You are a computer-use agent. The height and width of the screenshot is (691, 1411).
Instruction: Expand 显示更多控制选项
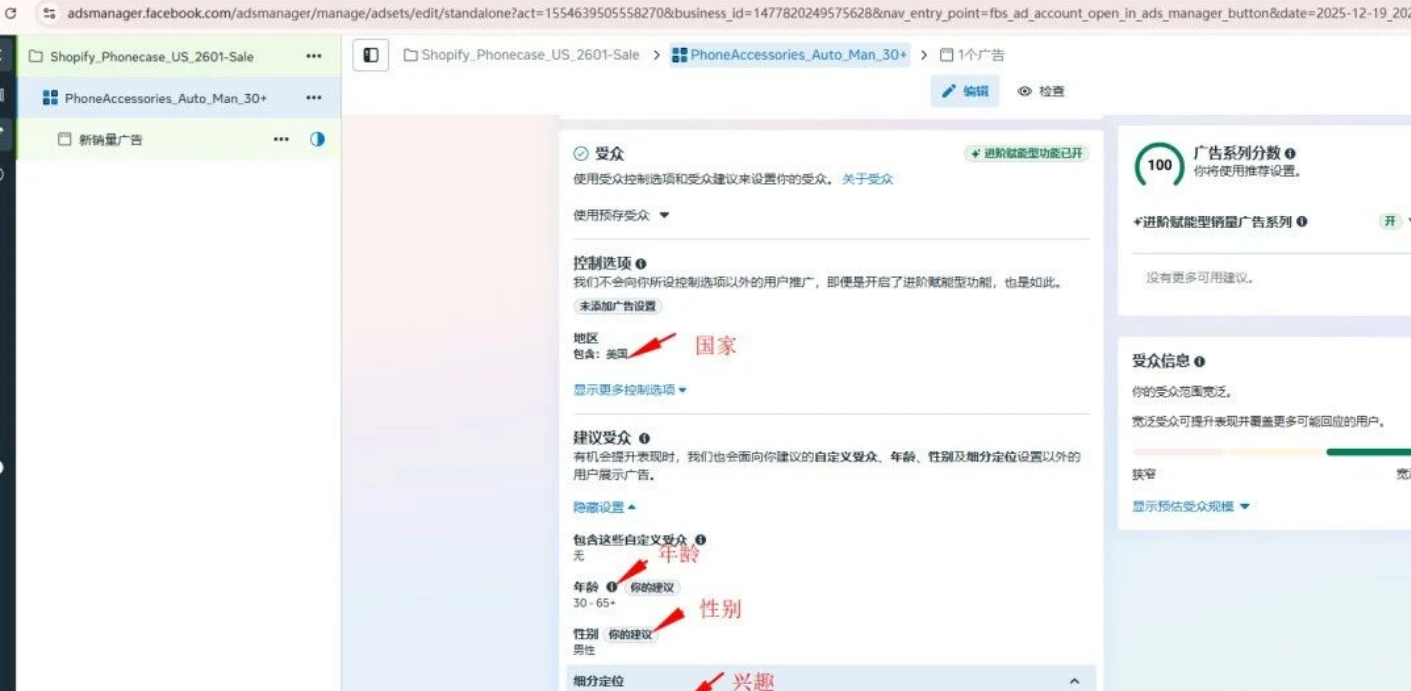point(630,390)
